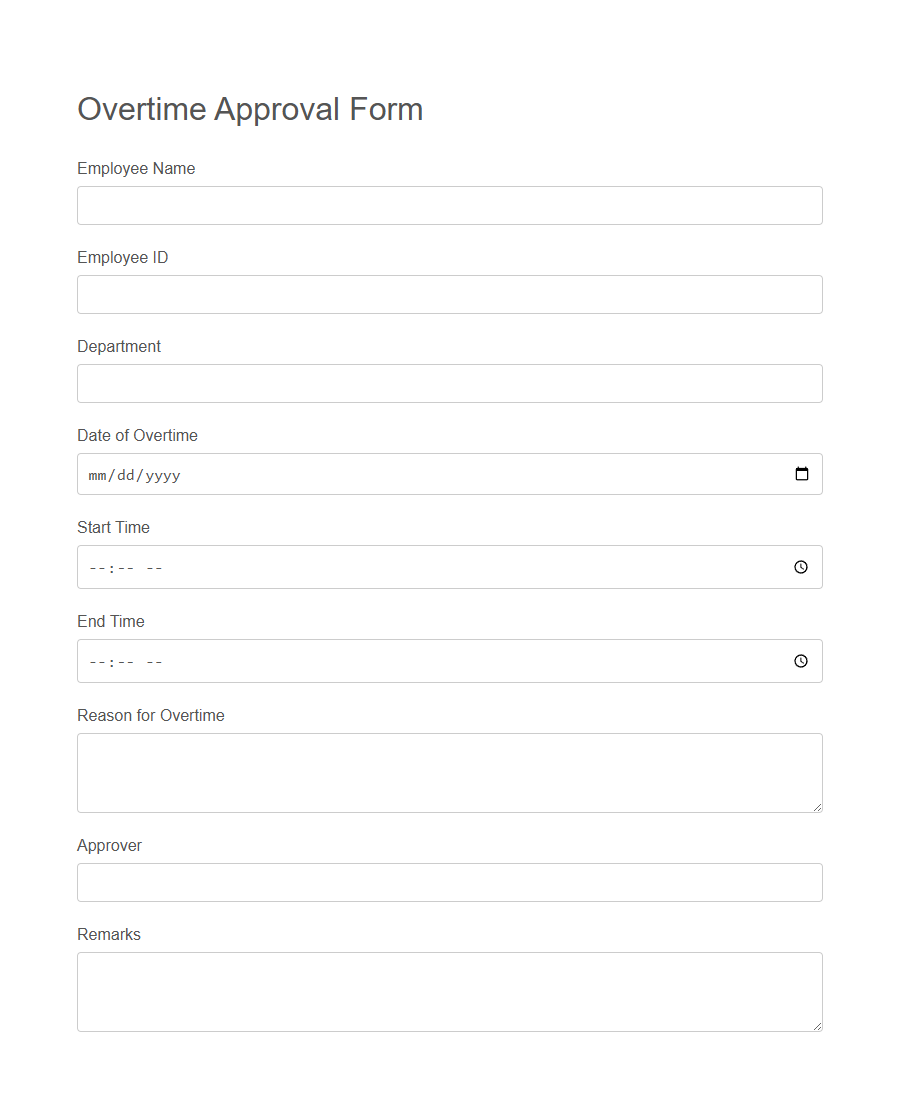This screenshot has height=1120, width=900.
Task: Select the day segment in Date of Overtime
Action: [x=124, y=475]
